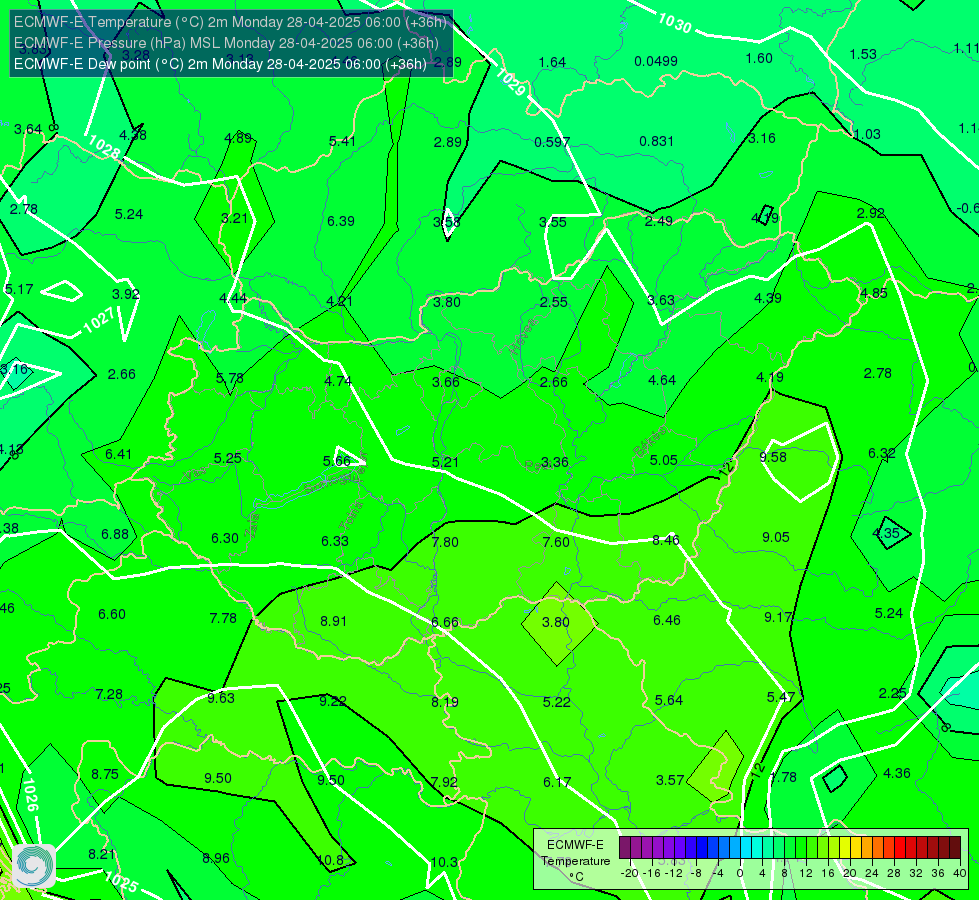979x900 pixels.
Task: Click the 9.17 dew point value
Action: [x=778, y=618]
